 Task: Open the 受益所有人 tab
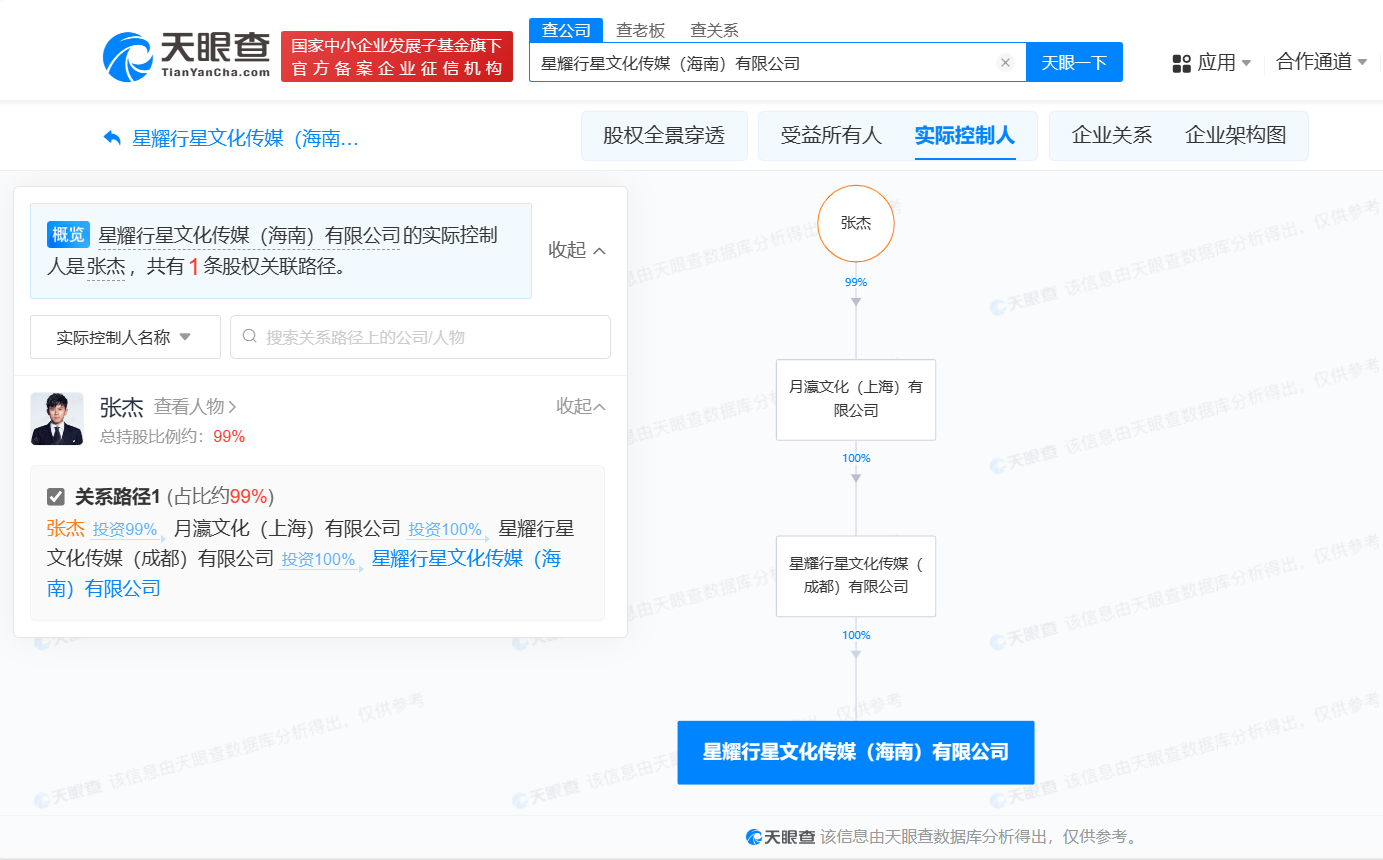(x=831, y=136)
